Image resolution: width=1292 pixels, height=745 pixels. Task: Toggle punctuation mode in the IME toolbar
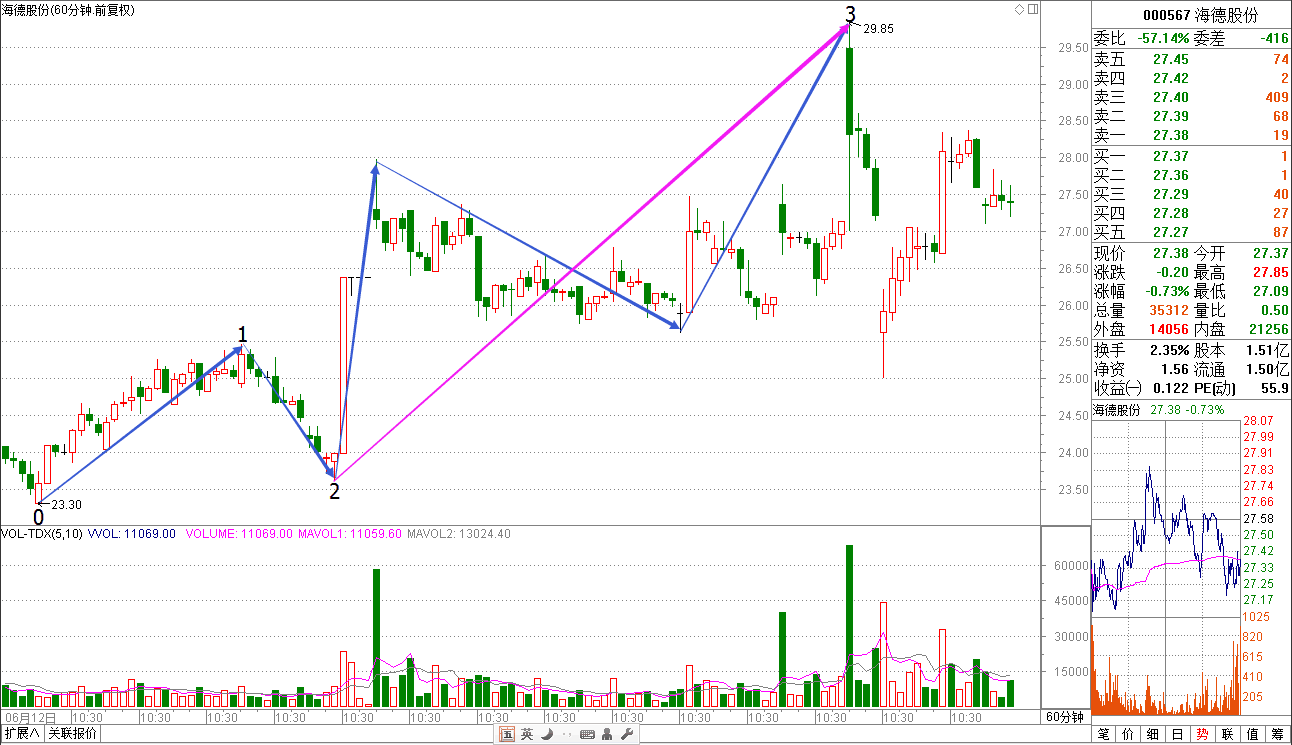(565, 735)
